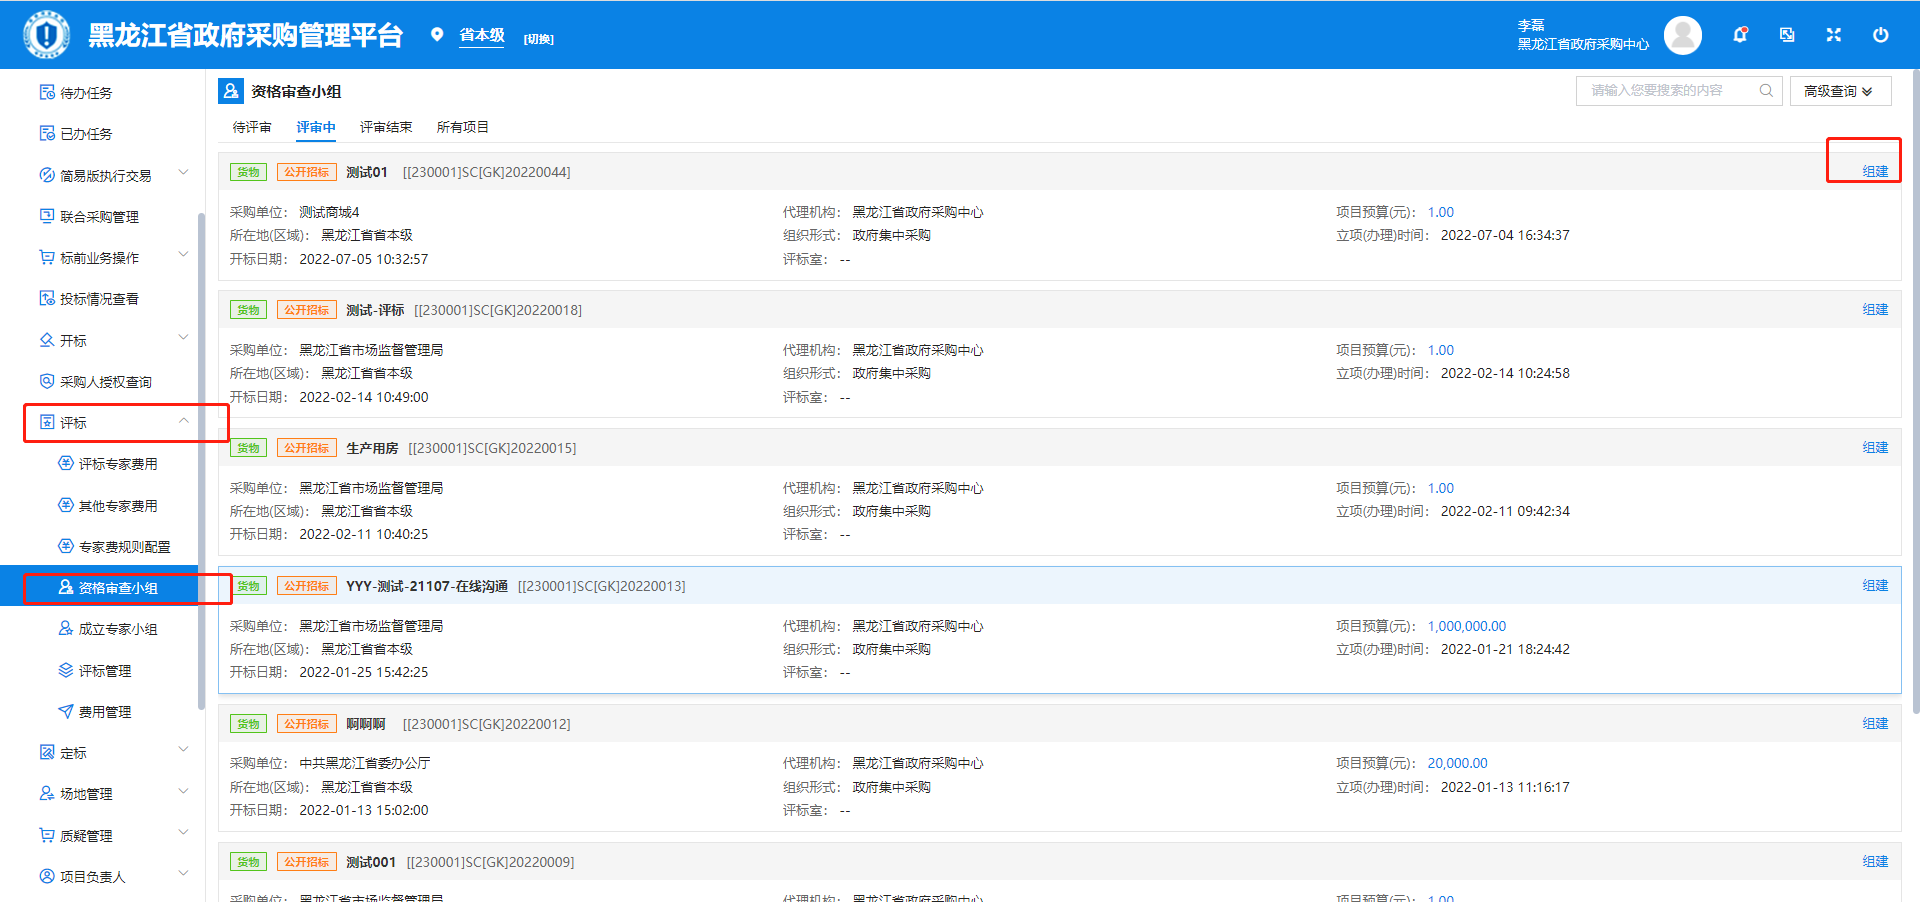
Task: Click 组建 for project 测试01
Action: (1875, 172)
